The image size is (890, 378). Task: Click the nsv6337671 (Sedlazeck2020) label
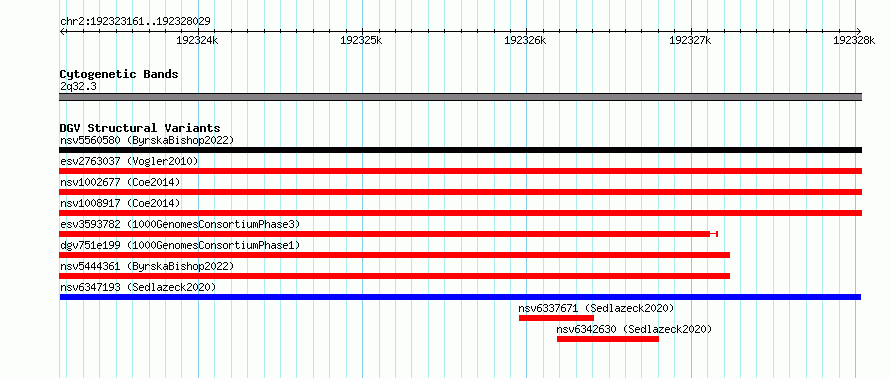tap(596, 308)
